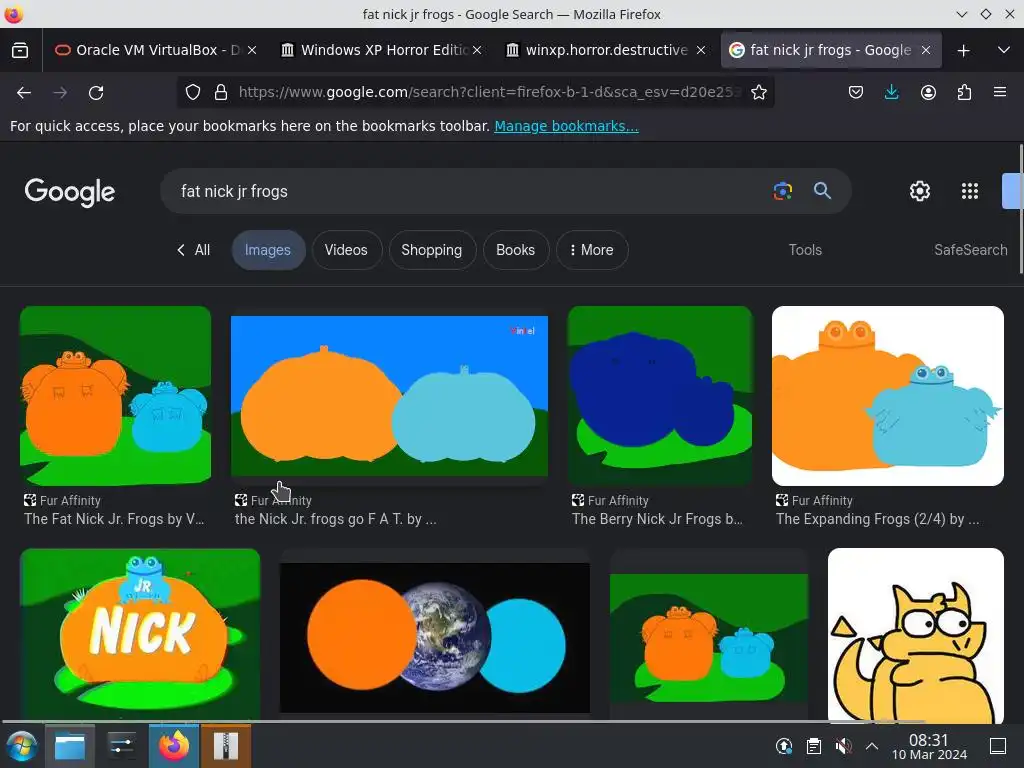This screenshot has width=1024, height=768.
Task: Select the Books filter chip
Action: (515, 250)
